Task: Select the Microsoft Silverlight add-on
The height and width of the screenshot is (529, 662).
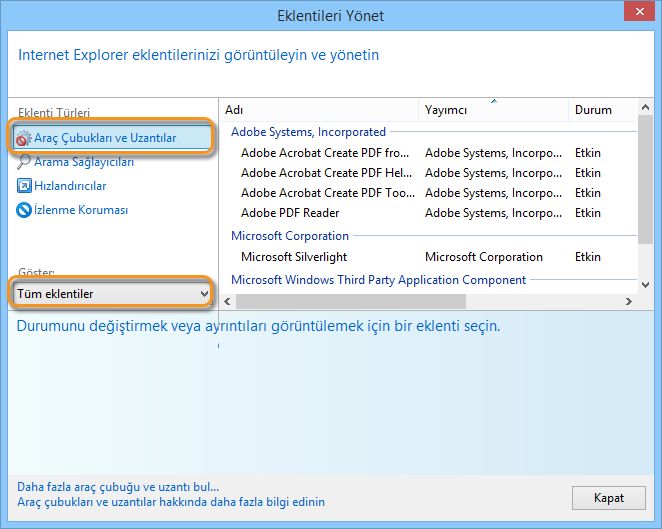Action: click(294, 257)
